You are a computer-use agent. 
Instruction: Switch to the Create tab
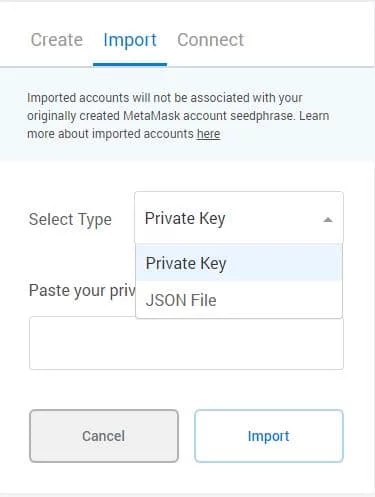pyautogui.click(x=57, y=40)
